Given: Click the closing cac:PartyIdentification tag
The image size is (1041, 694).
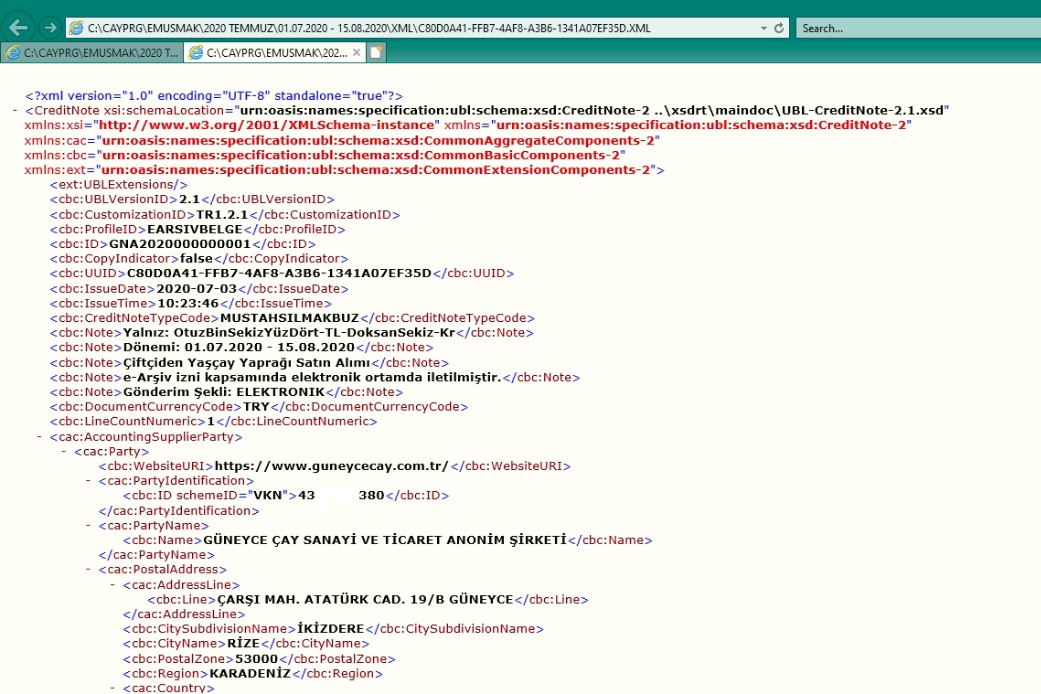Looking at the screenshot, I should pyautogui.click(x=179, y=511).
